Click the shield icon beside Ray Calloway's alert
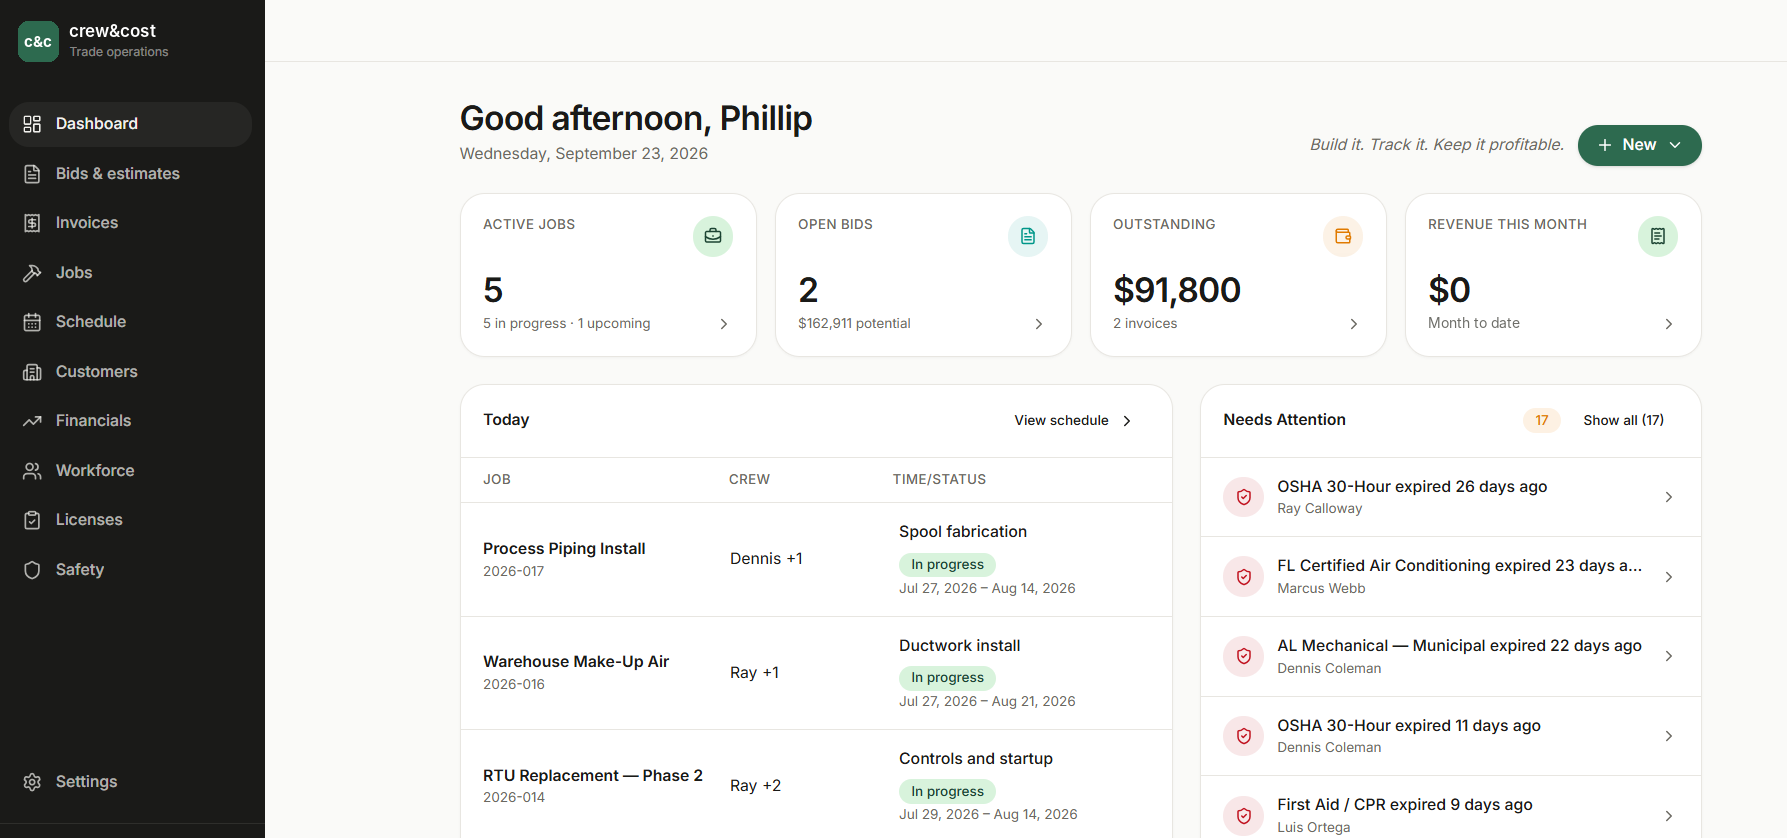The height and width of the screenshot is (838, 1787). coord(1244,497)
